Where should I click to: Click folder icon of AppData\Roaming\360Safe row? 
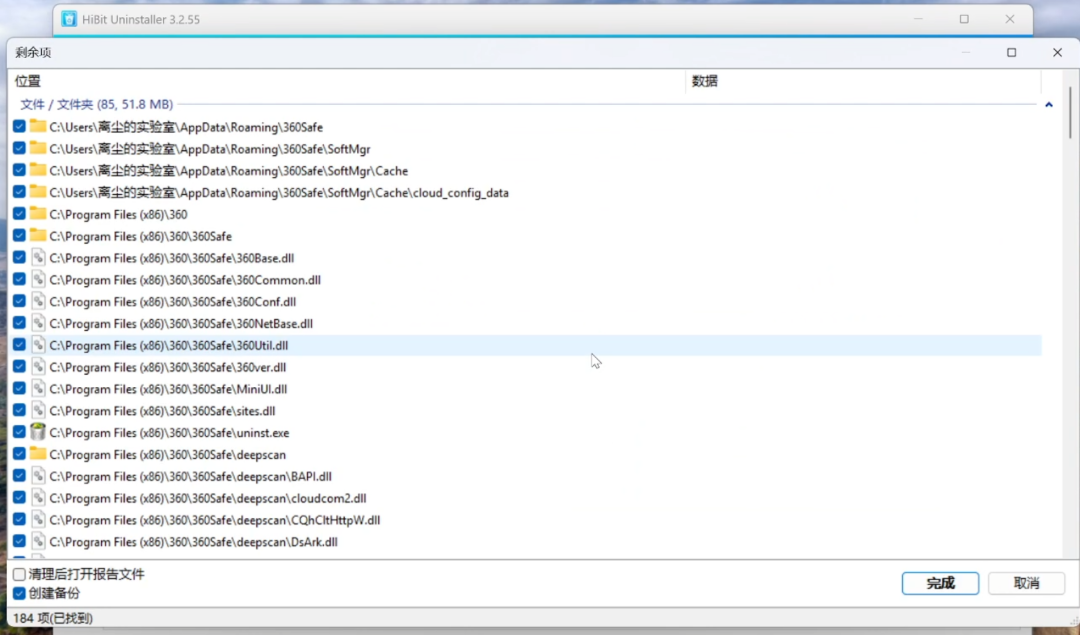[38, 126]
